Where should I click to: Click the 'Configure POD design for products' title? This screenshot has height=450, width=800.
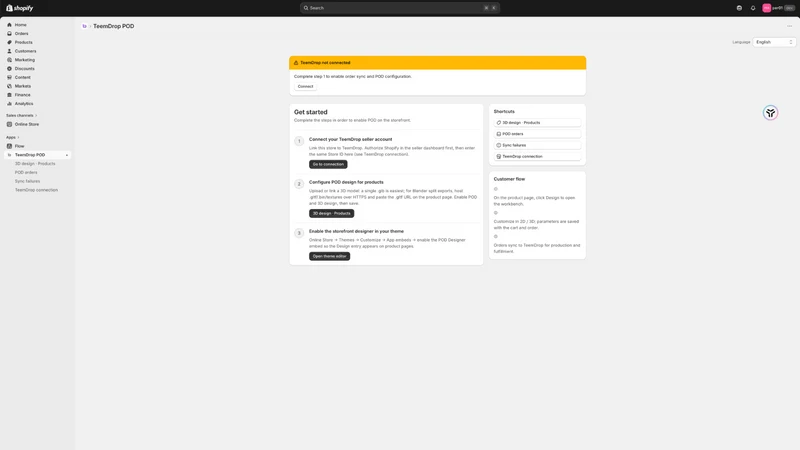pos(346,182)
